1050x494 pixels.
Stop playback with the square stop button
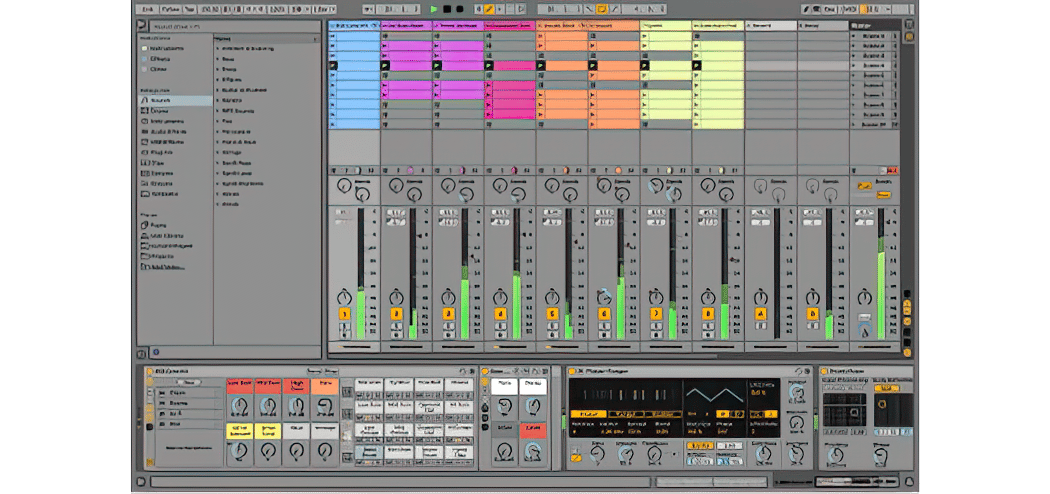[447, 9]
